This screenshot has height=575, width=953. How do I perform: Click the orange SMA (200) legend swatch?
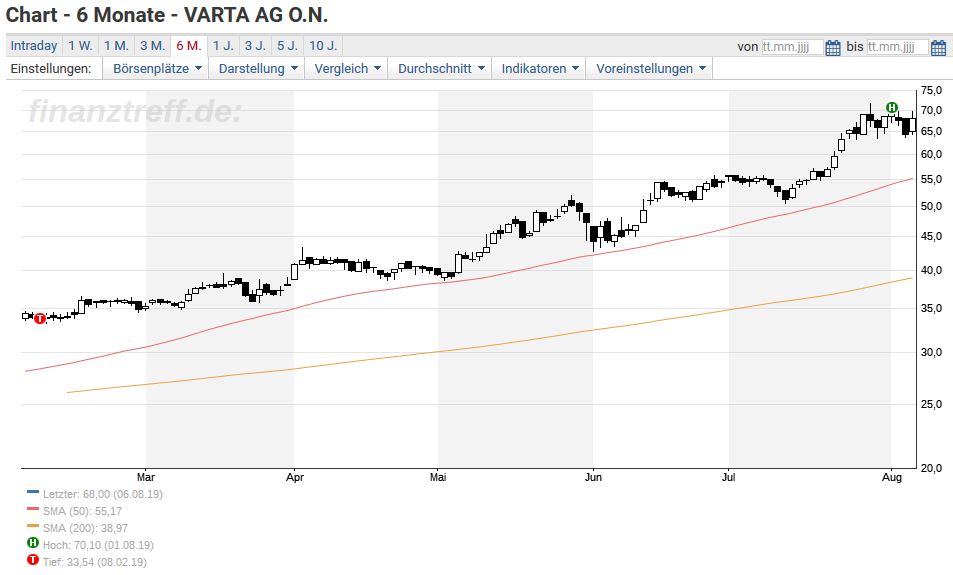(33, 526)
